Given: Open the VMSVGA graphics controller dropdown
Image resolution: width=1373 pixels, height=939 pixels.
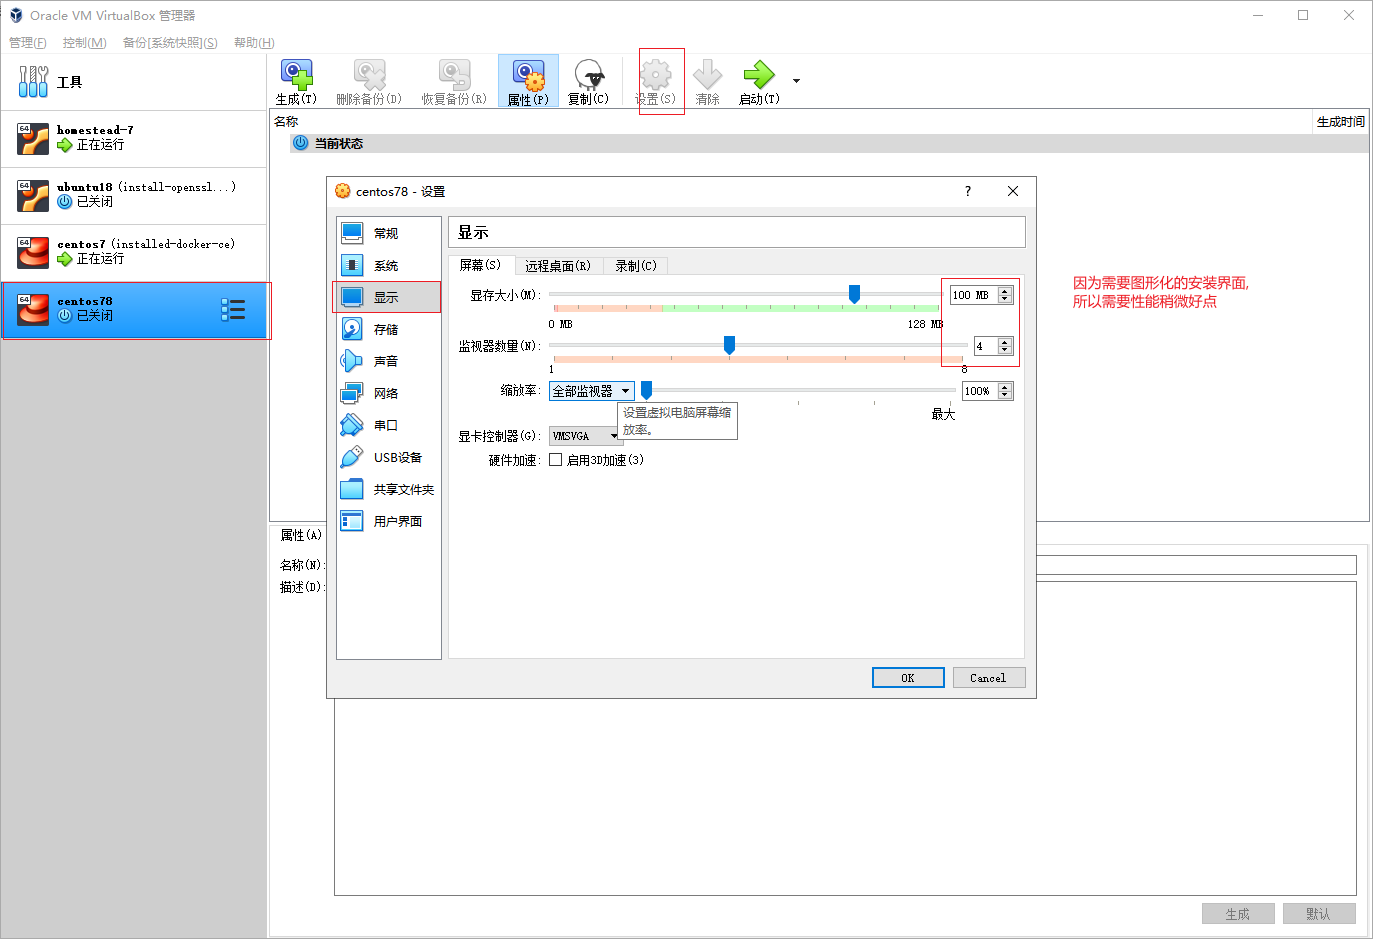Looking at the screenshot, I should pyautogui.click(x=586, y=436).
